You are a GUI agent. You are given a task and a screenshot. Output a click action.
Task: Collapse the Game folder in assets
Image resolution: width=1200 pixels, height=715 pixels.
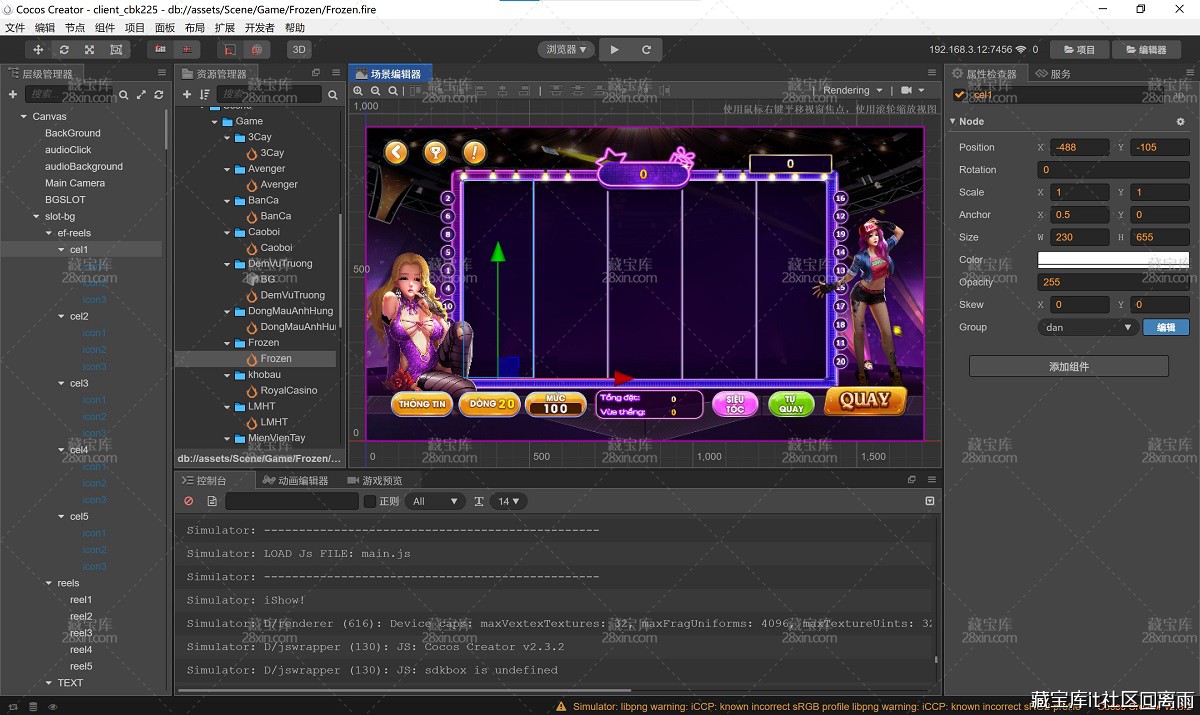(214, 122)
